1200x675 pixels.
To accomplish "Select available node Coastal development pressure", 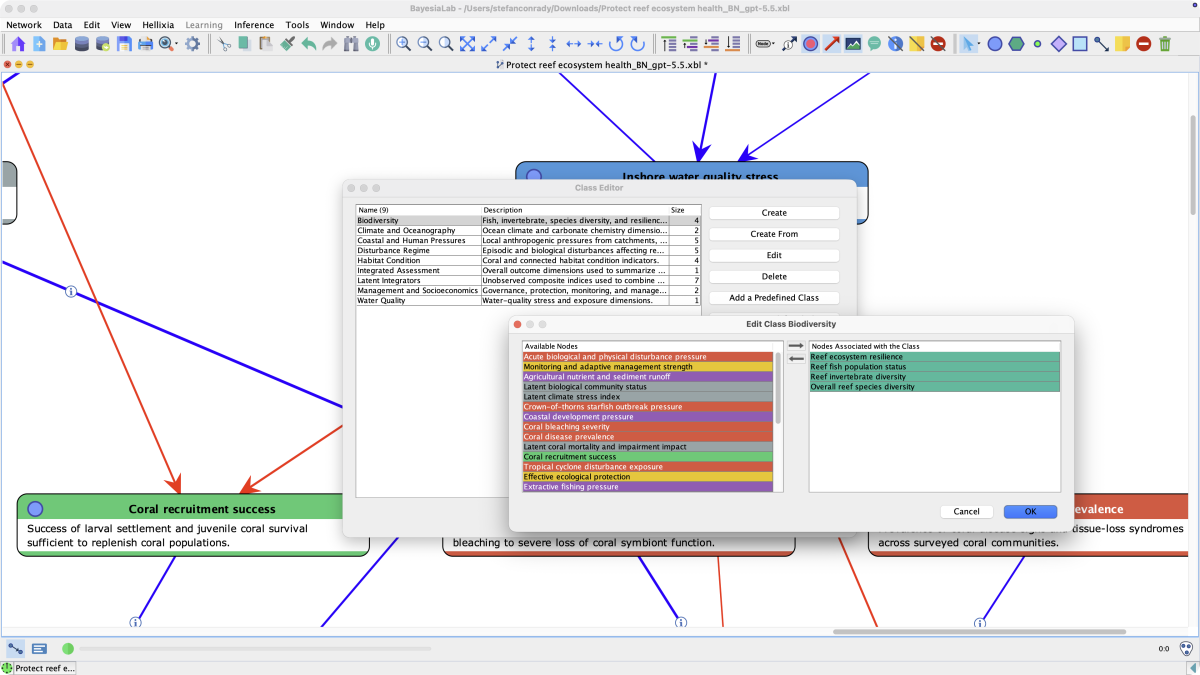I will [648, 417].
